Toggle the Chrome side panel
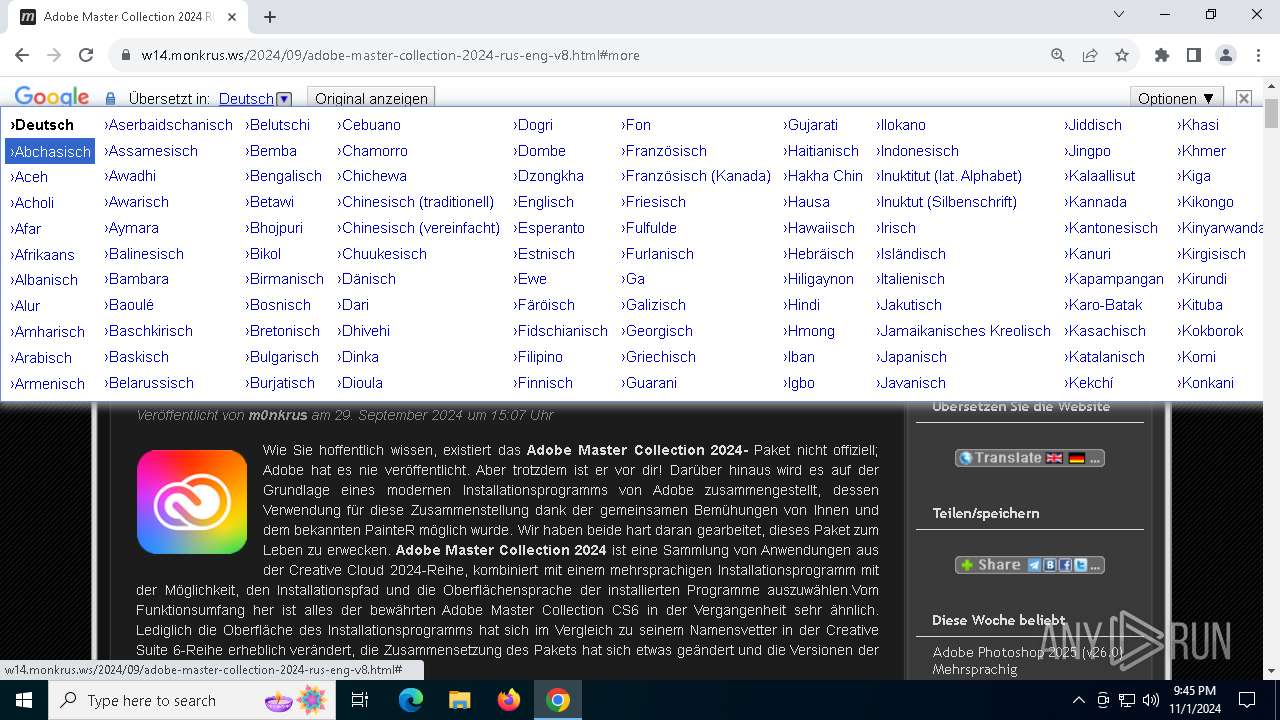Screen dimensions: 1280x720 [x=1194, y=55]
